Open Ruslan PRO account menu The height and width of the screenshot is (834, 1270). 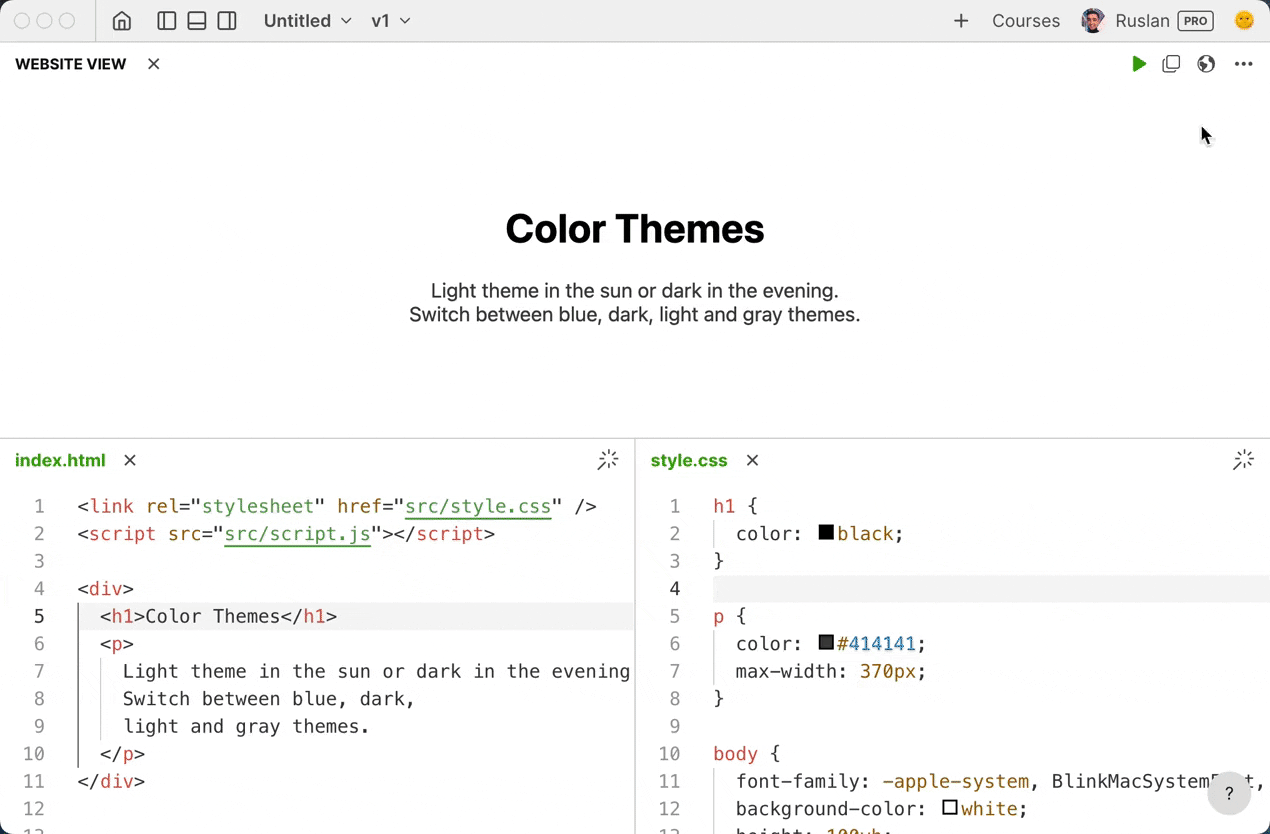coord(1148,21)
